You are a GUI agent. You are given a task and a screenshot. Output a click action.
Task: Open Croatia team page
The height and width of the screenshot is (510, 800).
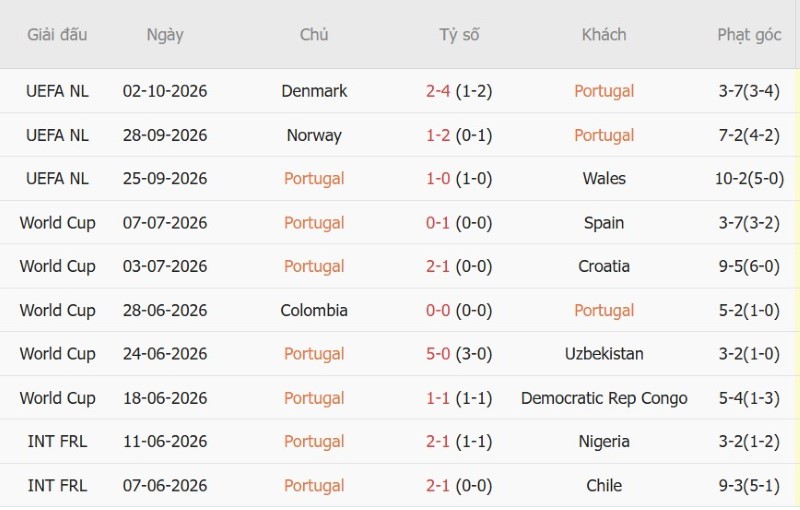pos(604,266)
